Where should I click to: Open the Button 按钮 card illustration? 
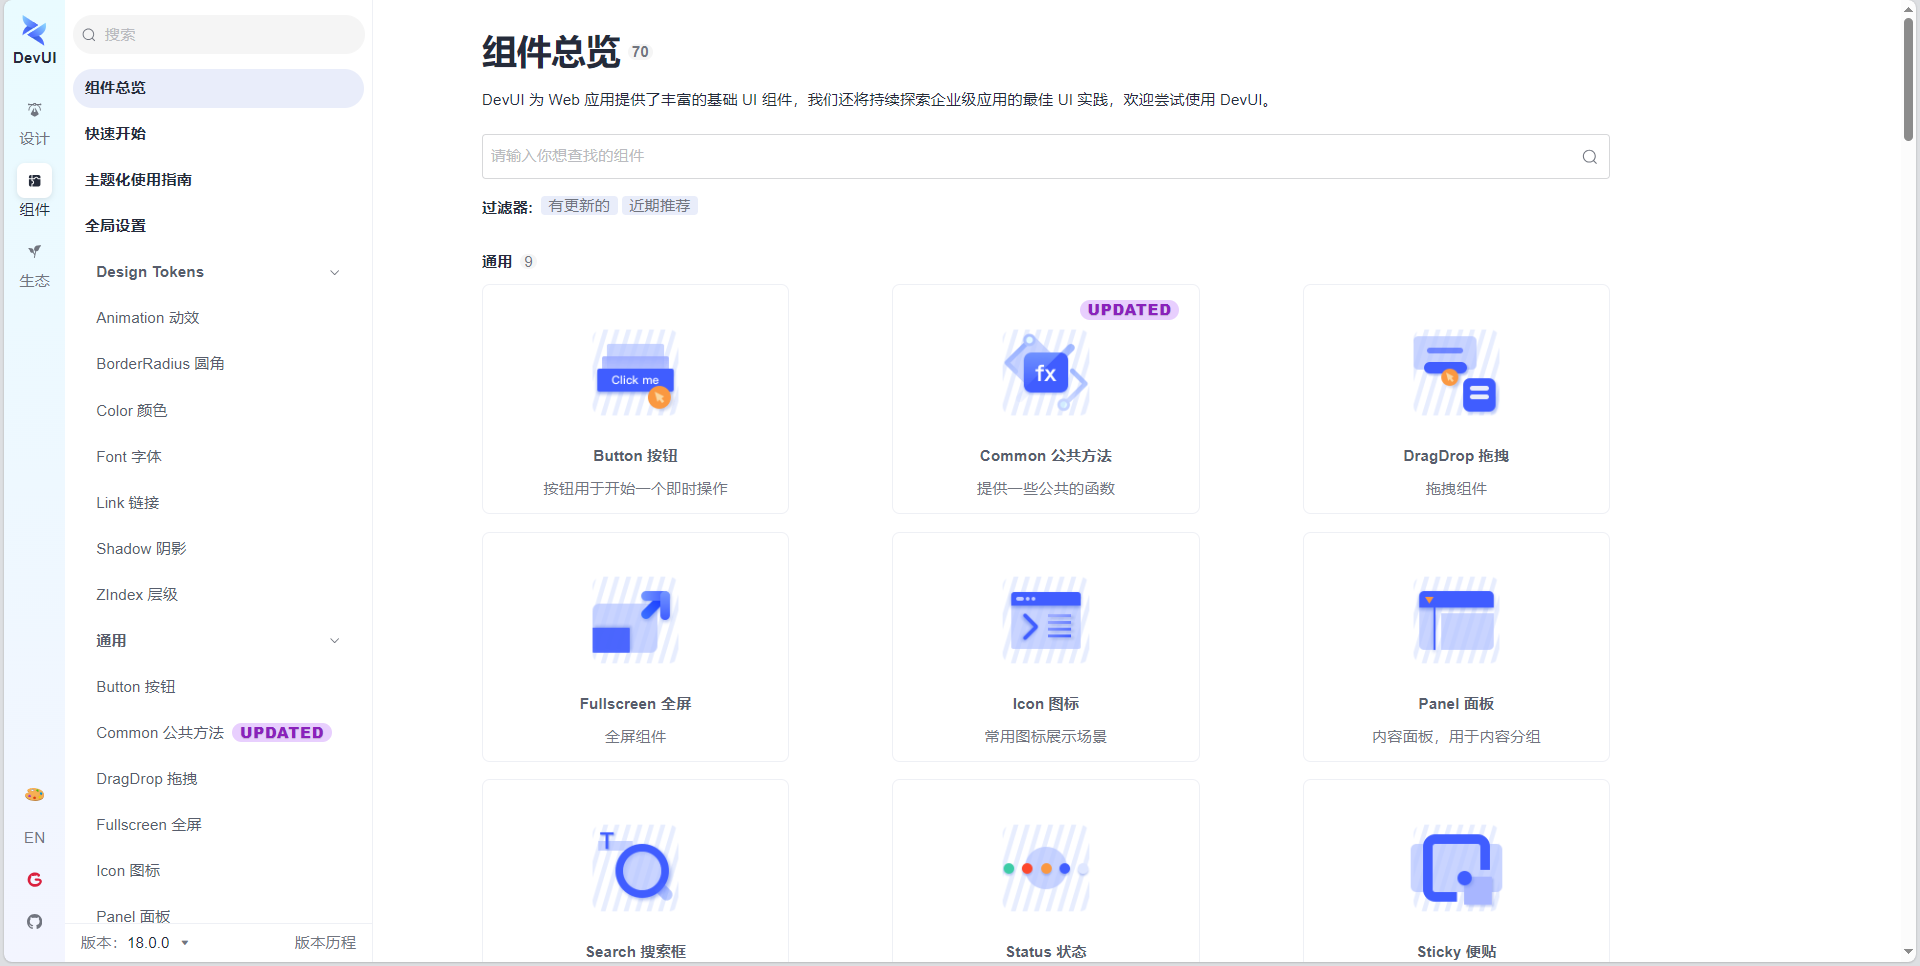pyautogui.click(x=635, y=373)
